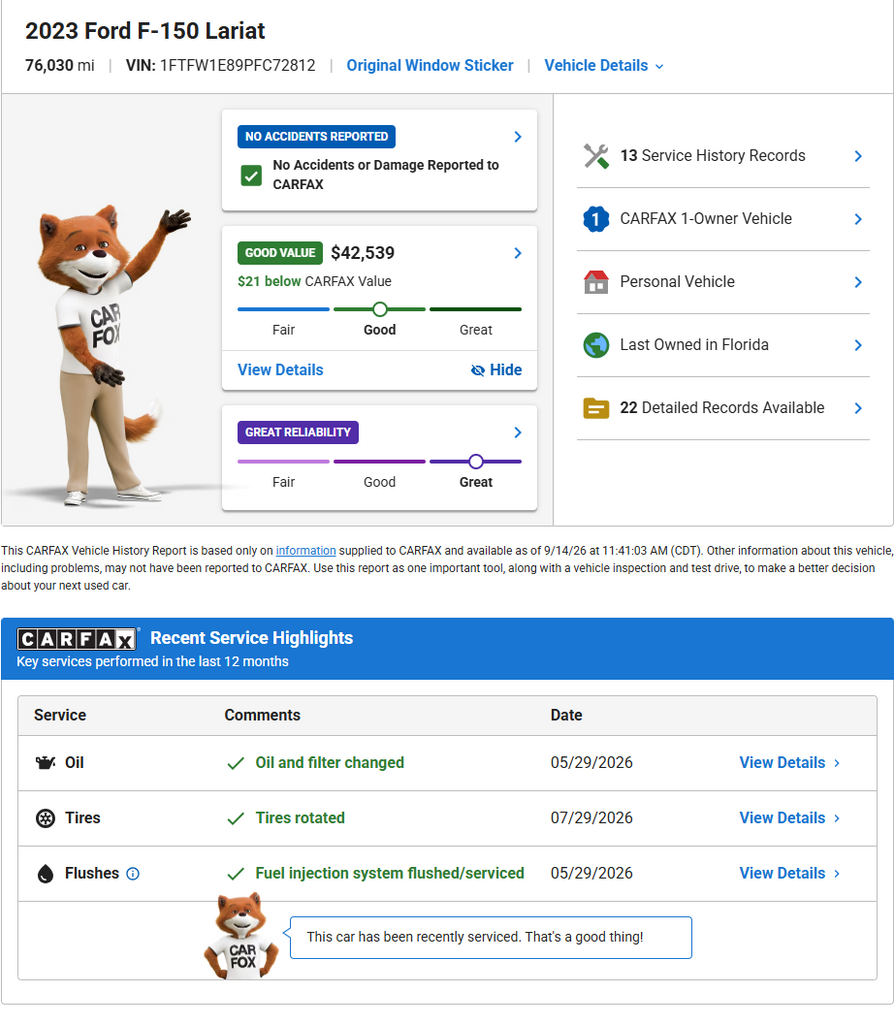
Task: Open the Good Value card chevron
Action: click(x=518, y=253)
